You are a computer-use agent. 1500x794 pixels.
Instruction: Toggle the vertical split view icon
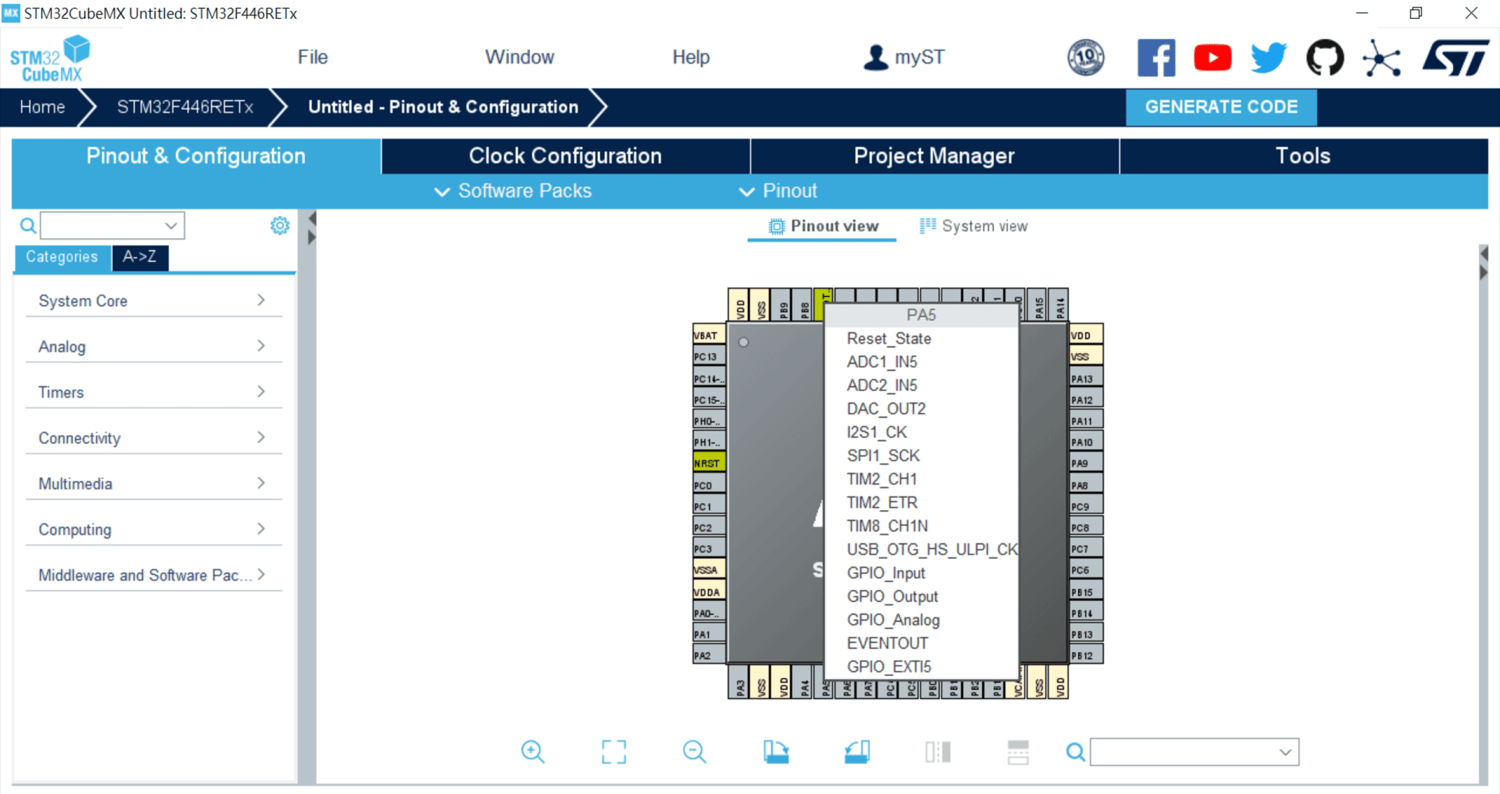pyautogui.click(x=938, y=752)
